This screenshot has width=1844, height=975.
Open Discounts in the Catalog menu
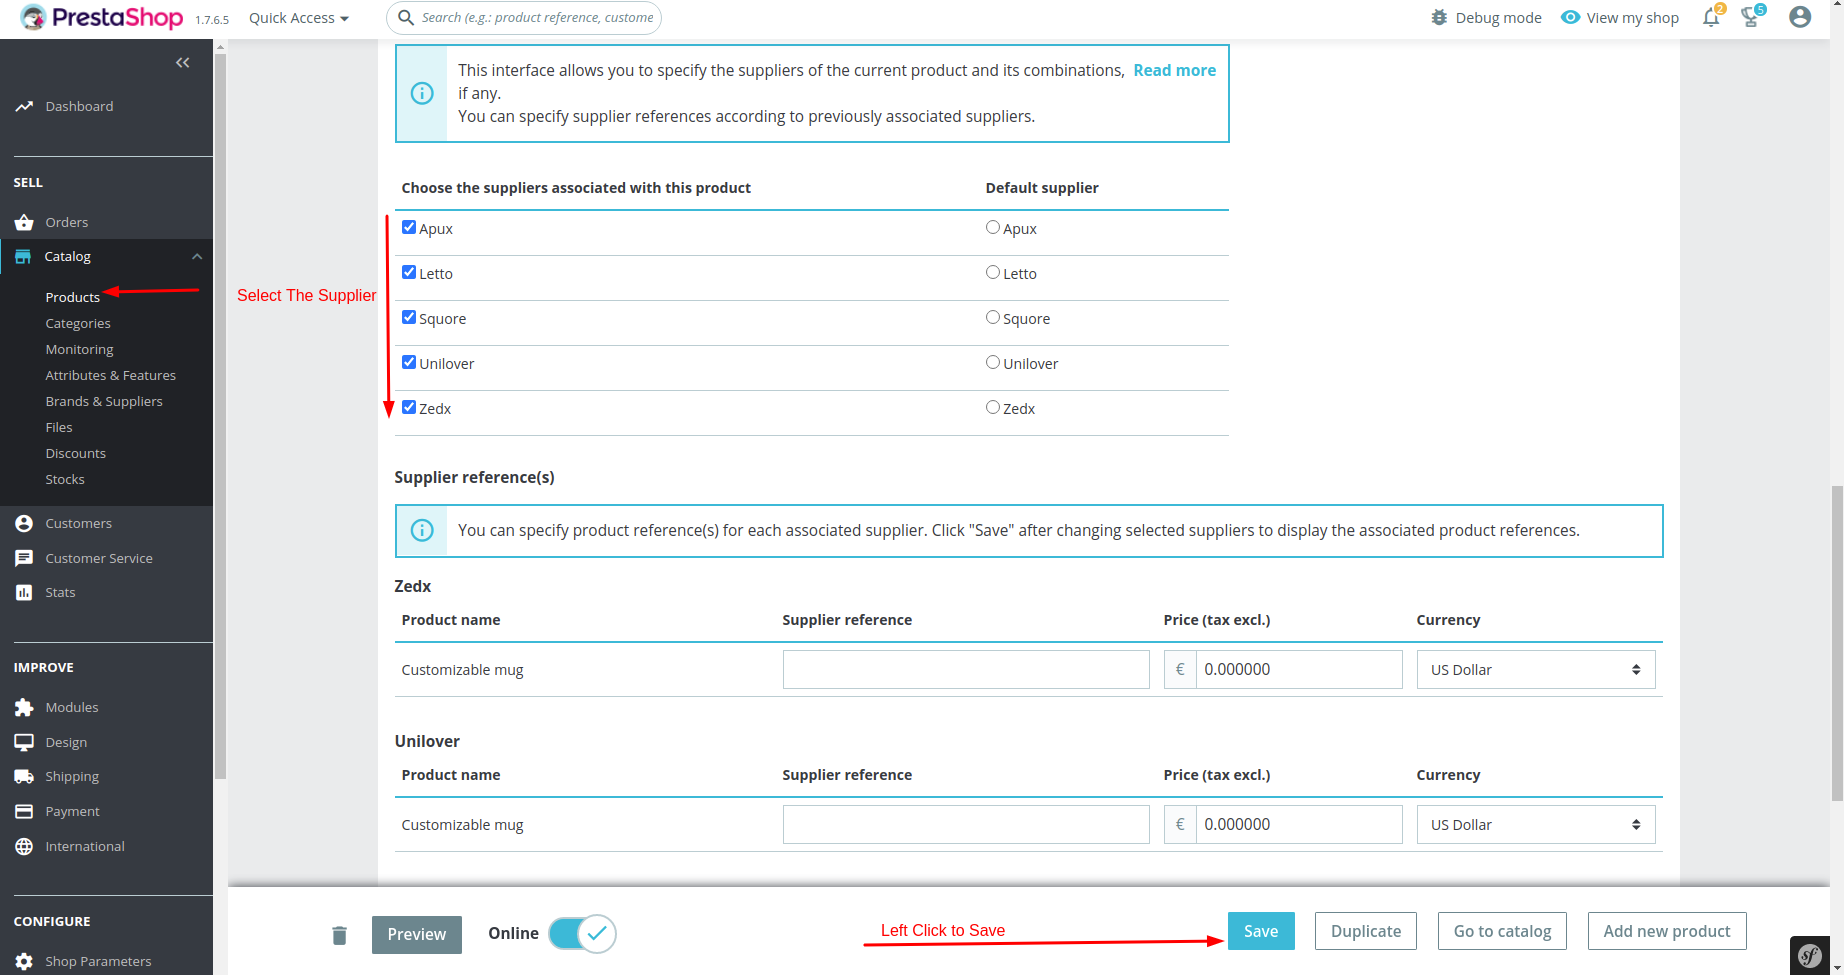coord(75,453)
